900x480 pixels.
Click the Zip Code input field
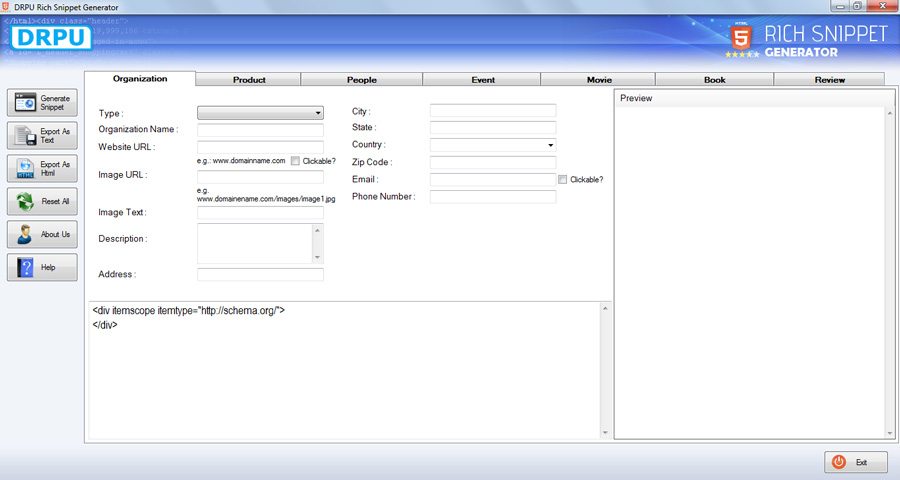(x=493, y=162)
